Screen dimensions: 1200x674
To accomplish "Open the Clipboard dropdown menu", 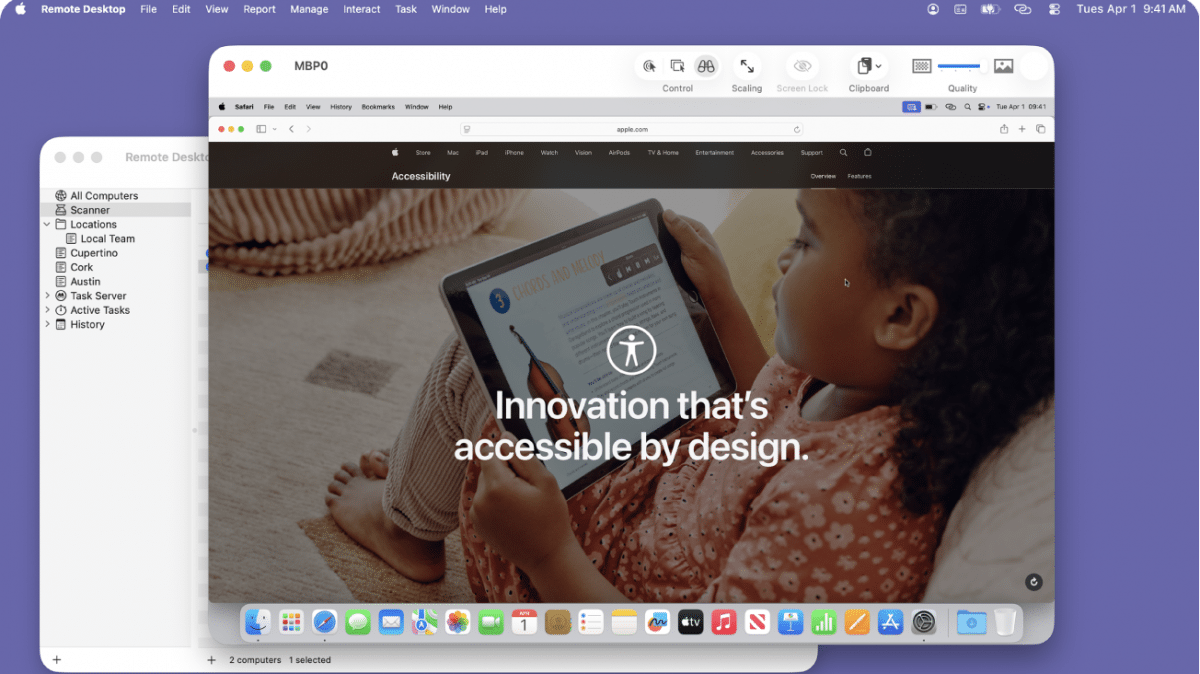I will click(868, 66).
